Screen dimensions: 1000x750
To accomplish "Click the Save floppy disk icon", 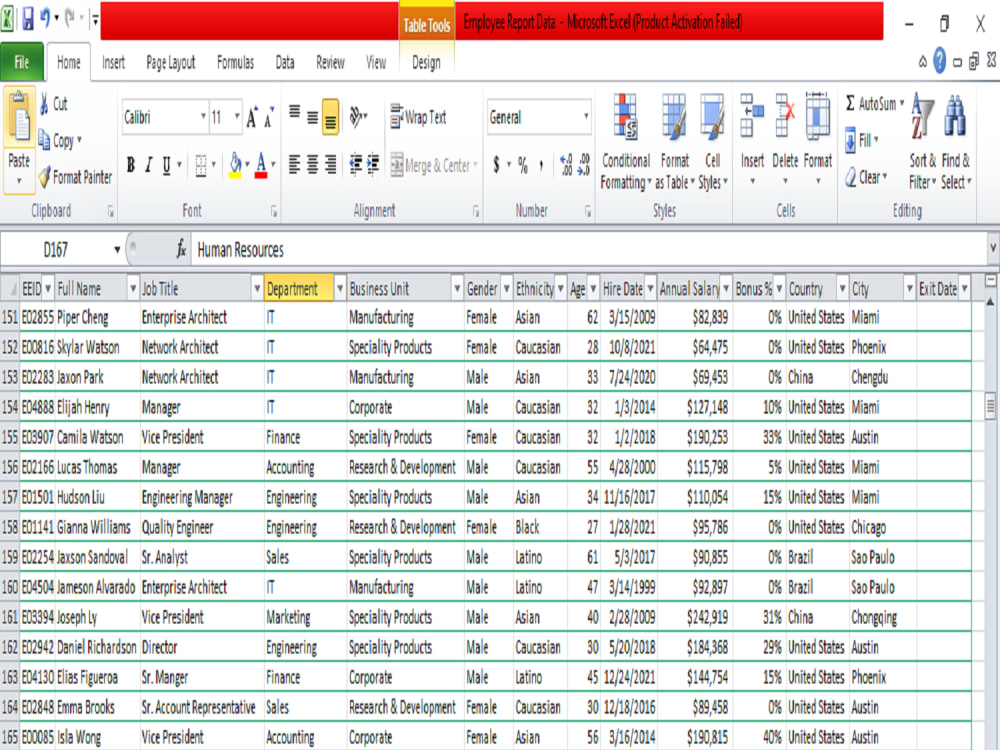I will pyautogui.click(x=28, y=19).
